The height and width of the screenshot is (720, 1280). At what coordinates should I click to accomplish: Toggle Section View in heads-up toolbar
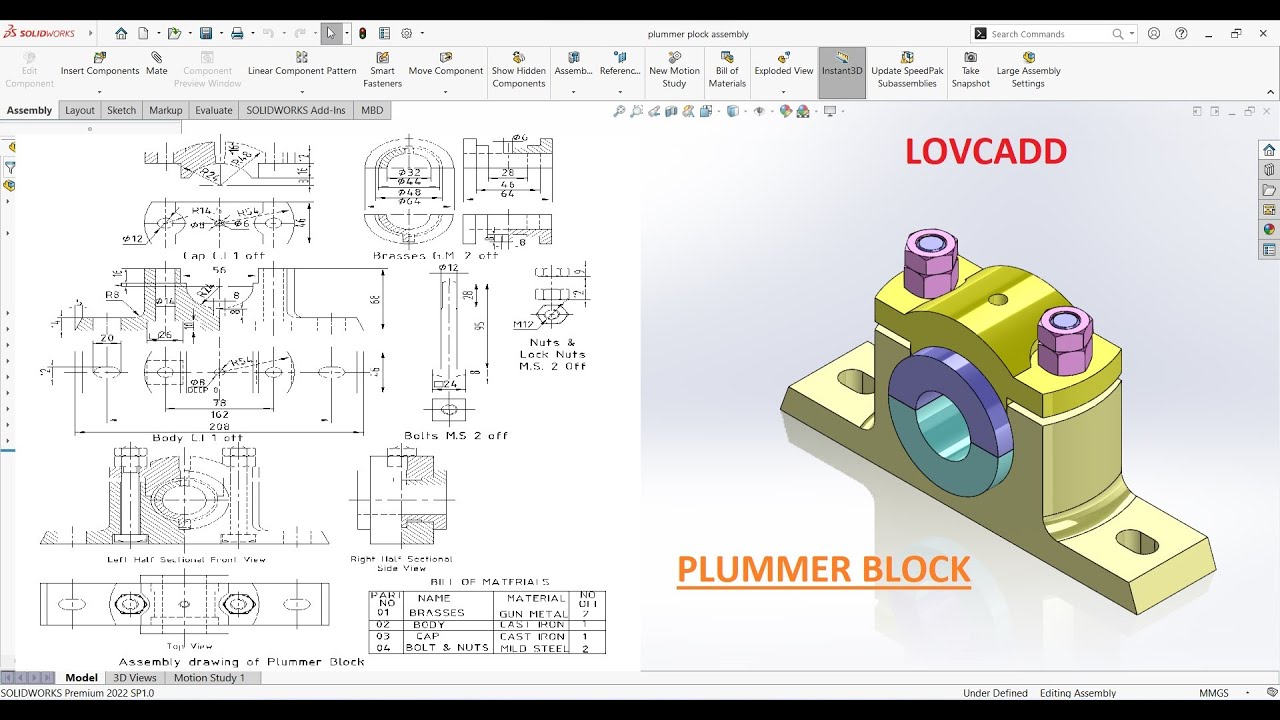tap(673, 111)
